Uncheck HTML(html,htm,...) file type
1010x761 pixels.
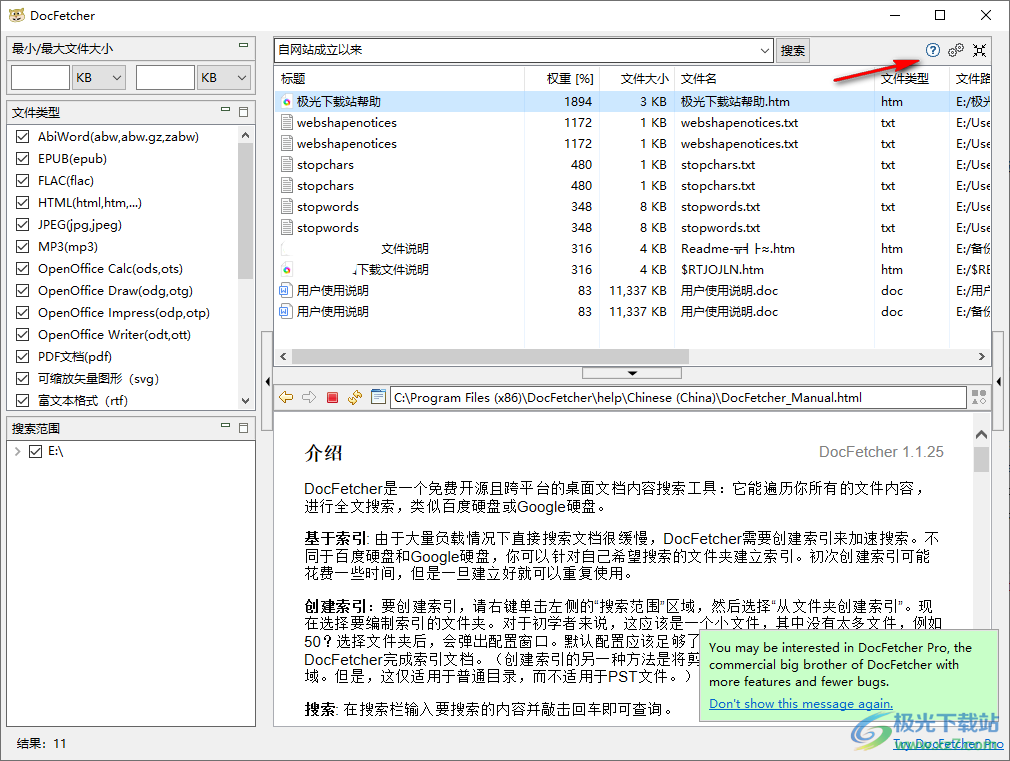coord(23,202)
